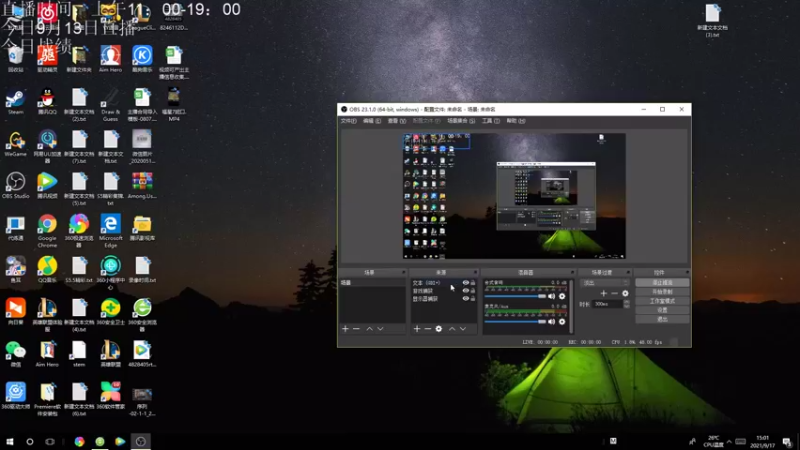Mute Mic/Aux speaker icon
800x450 pixels.
pyautogui.click(x=552, y=322)
